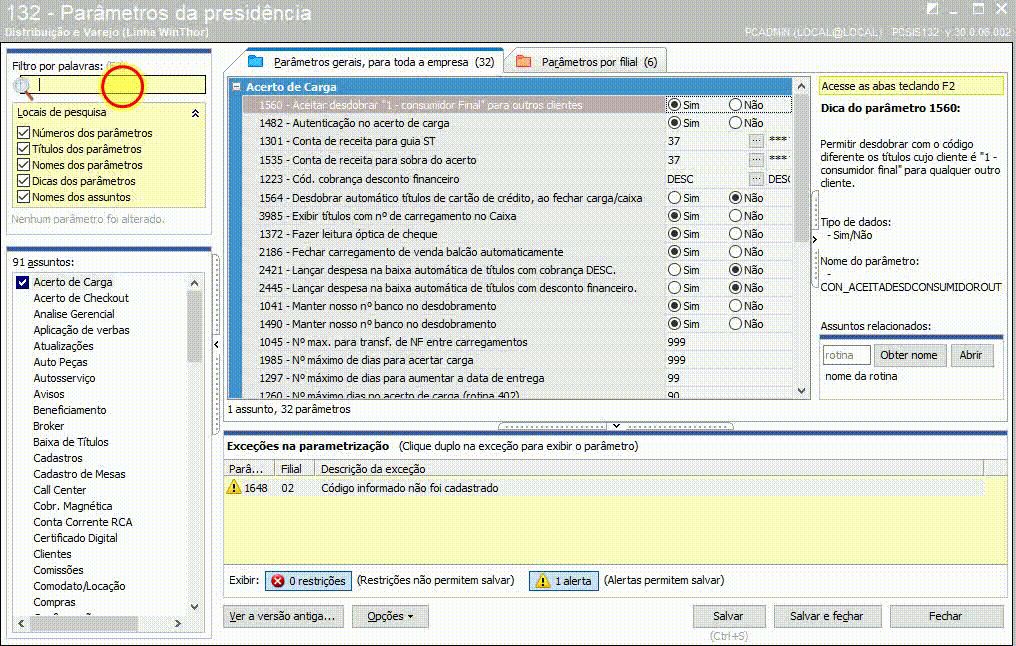The height and width of the screenshot is (646, 1016).
Task: Collapse the exceptions panel with the chevron
Action: [616, 426]
